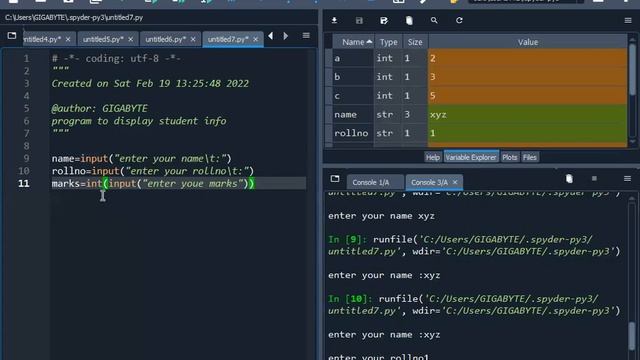Click the remove all variables icon in Variable Explorer
Image resolution: width=640 pixels, height=360 pixels.
(x=409, y=20)
